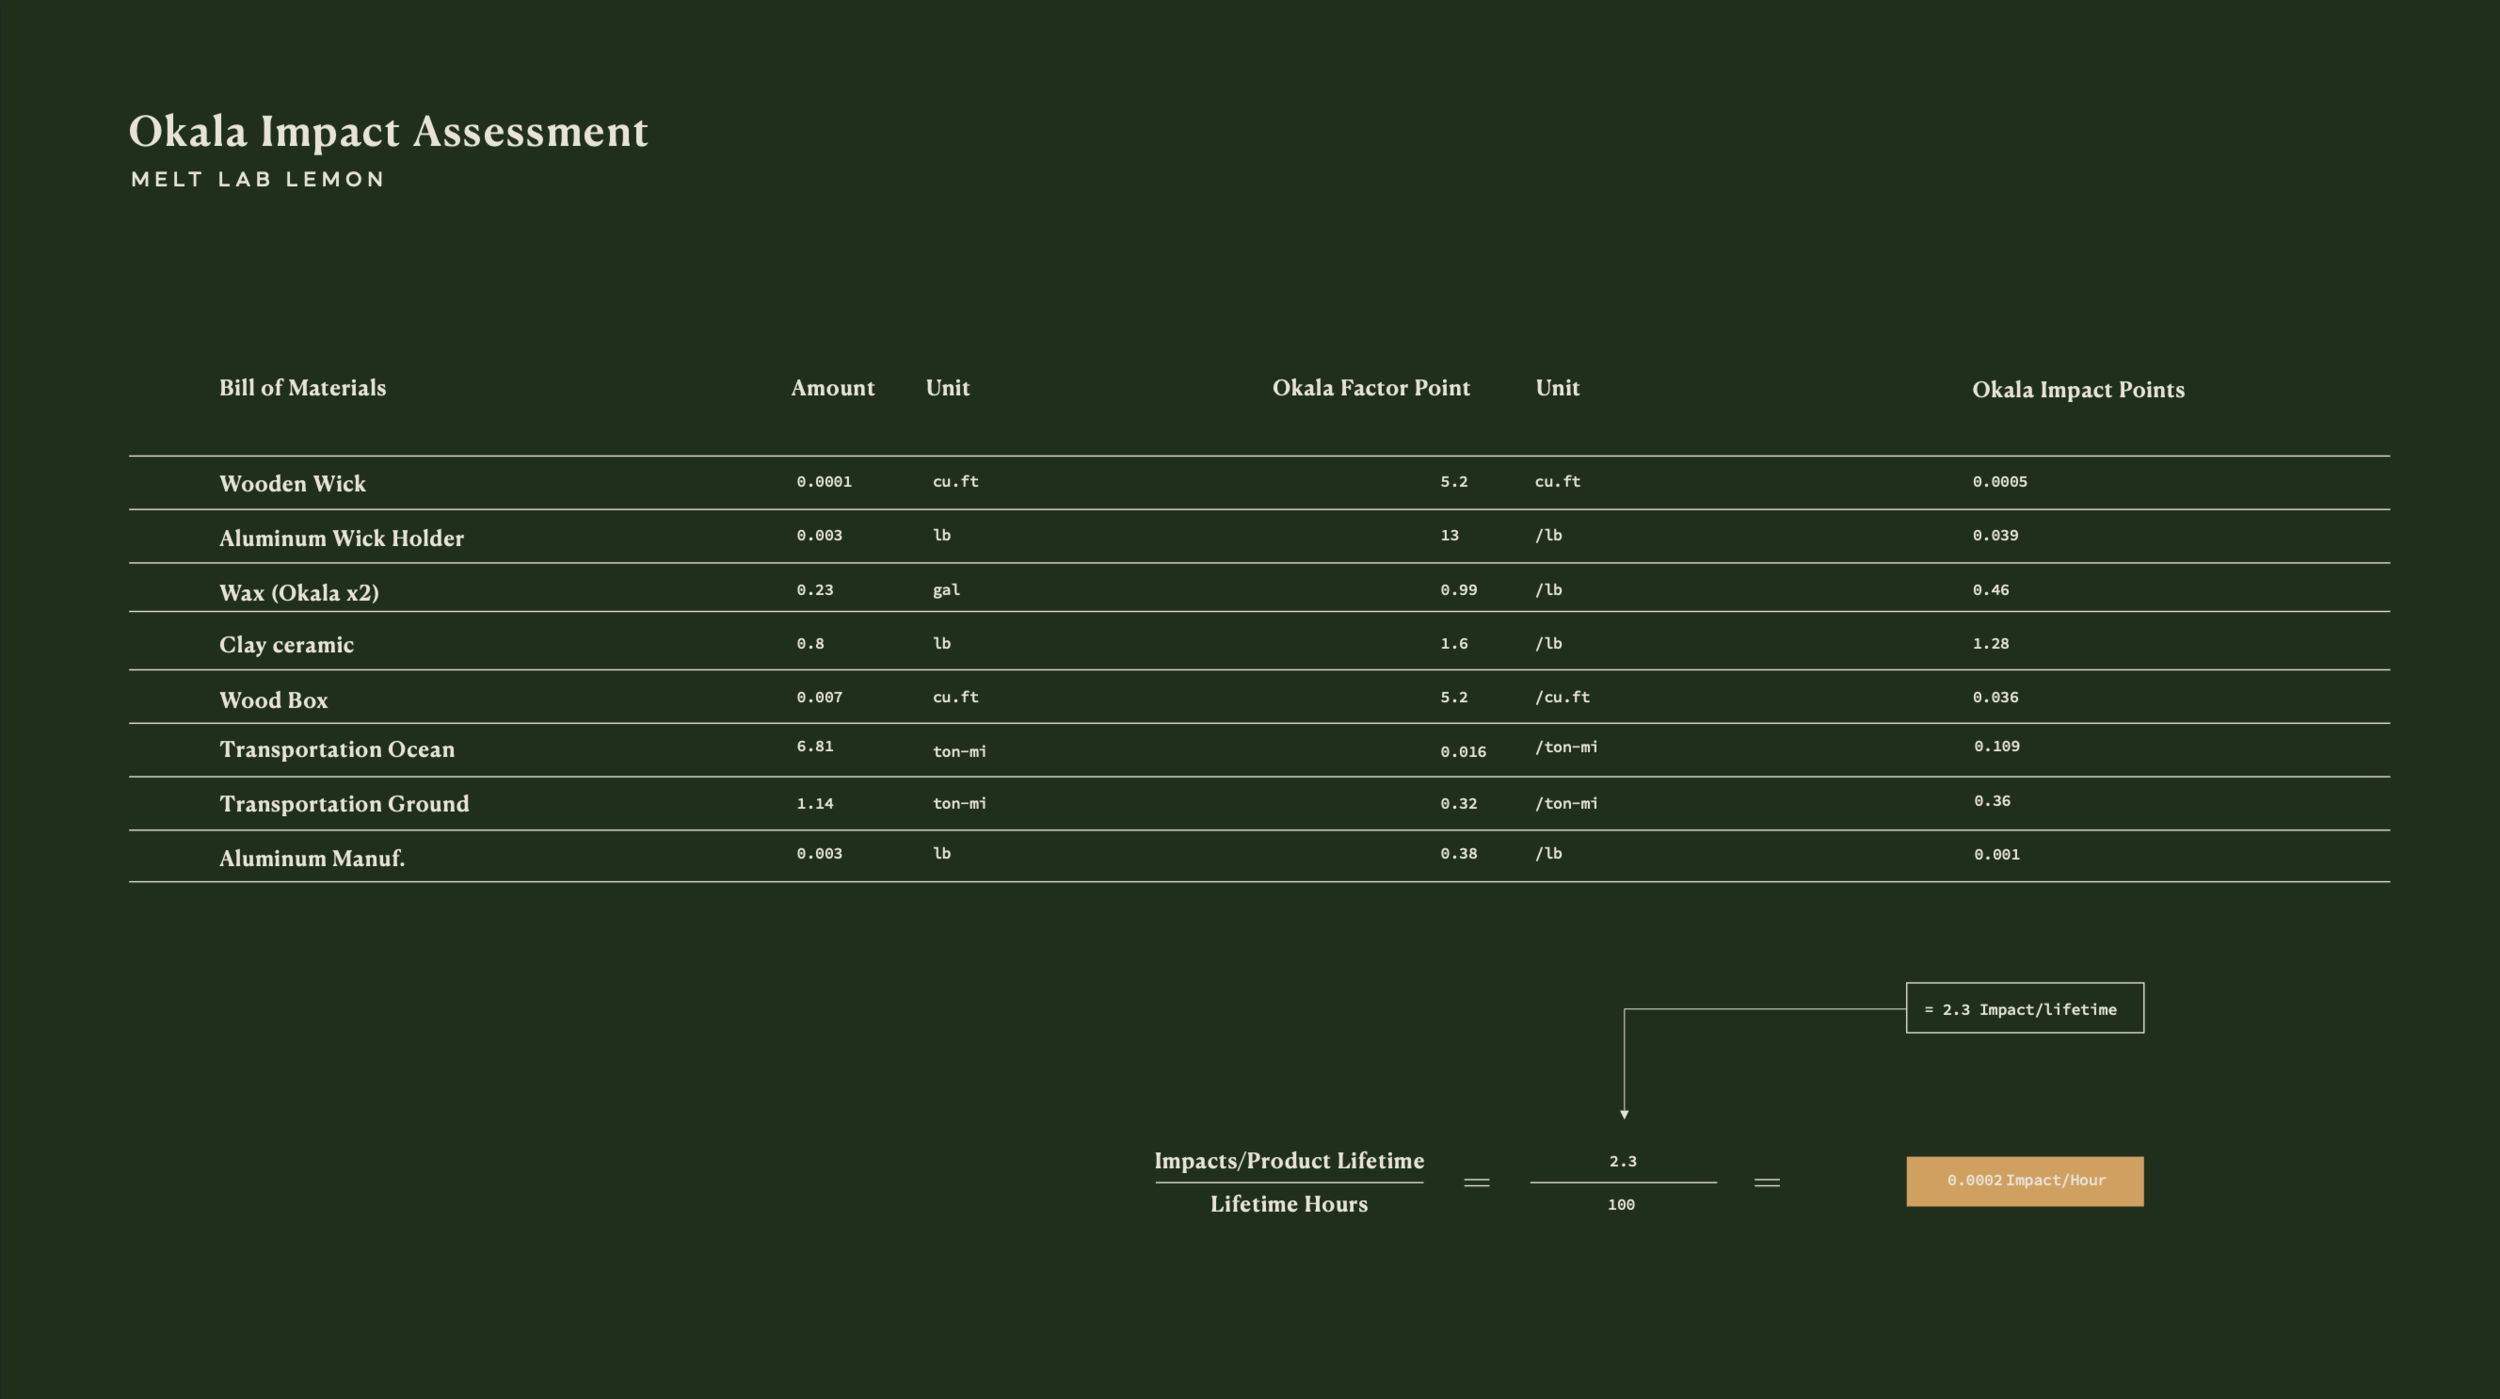The image size is (2500, 1399).
Task: Select the Aluminum Manuf. row label
Action: 311,858
